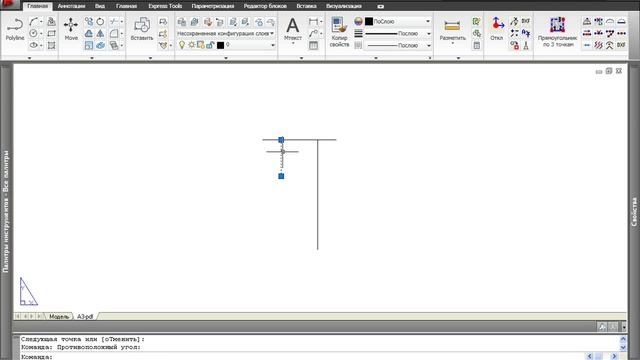Click the command window scroll-right arrow
Viewport: 640px width, 360px height.
pos(614,356)
